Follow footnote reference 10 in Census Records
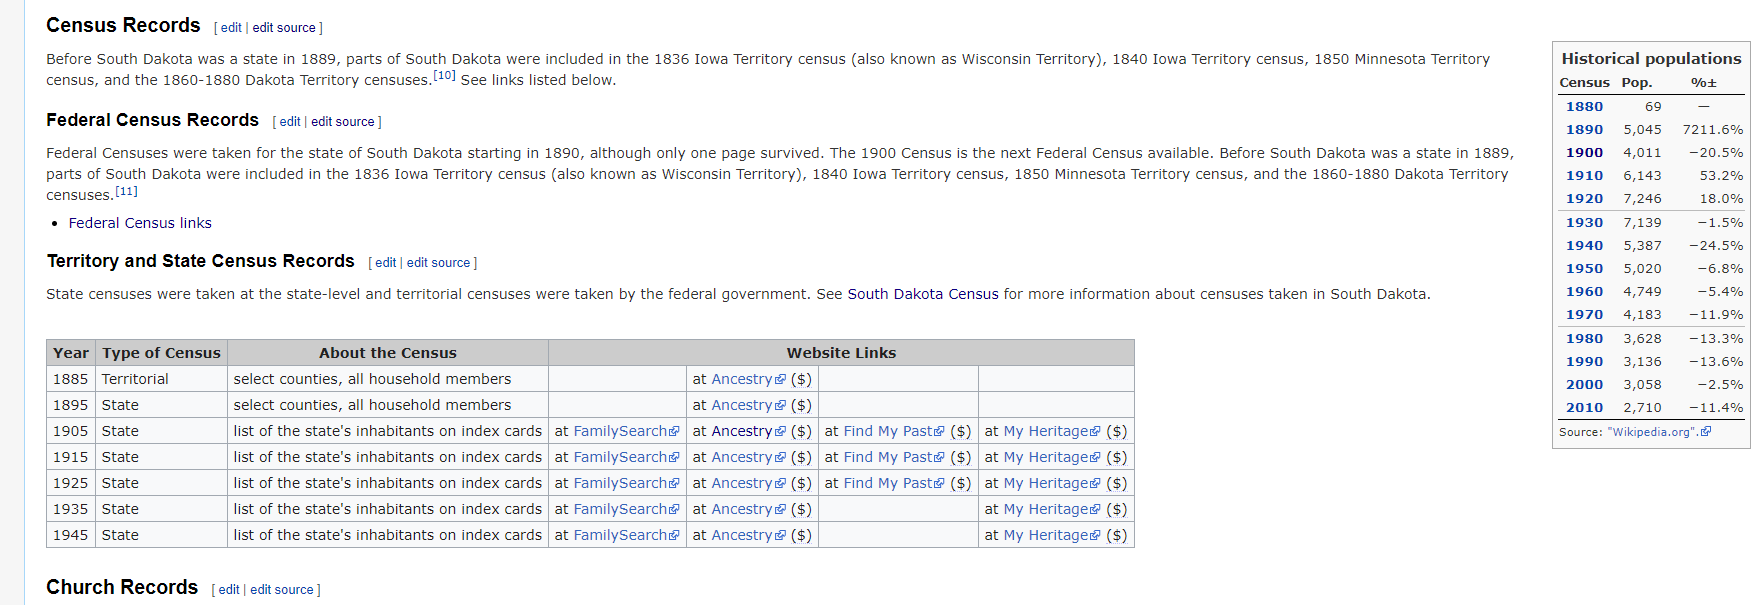The width and height of the screenshot is (1763, 605). [444, 76]
